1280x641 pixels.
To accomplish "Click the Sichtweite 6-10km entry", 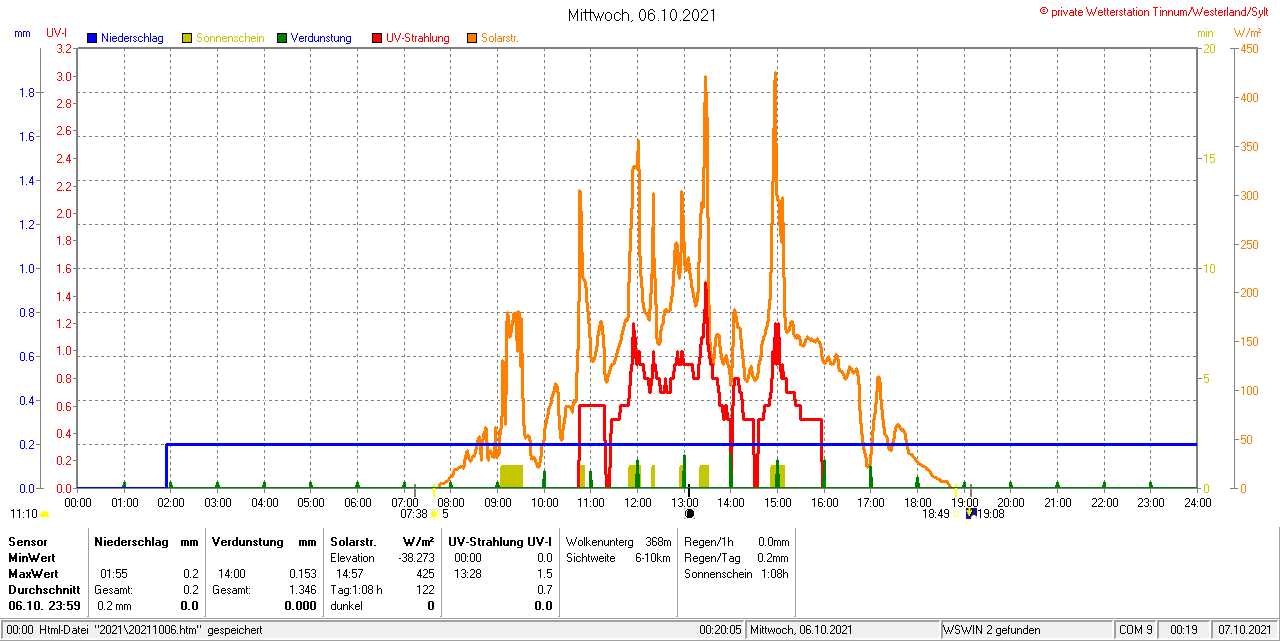I will (618, 557).
